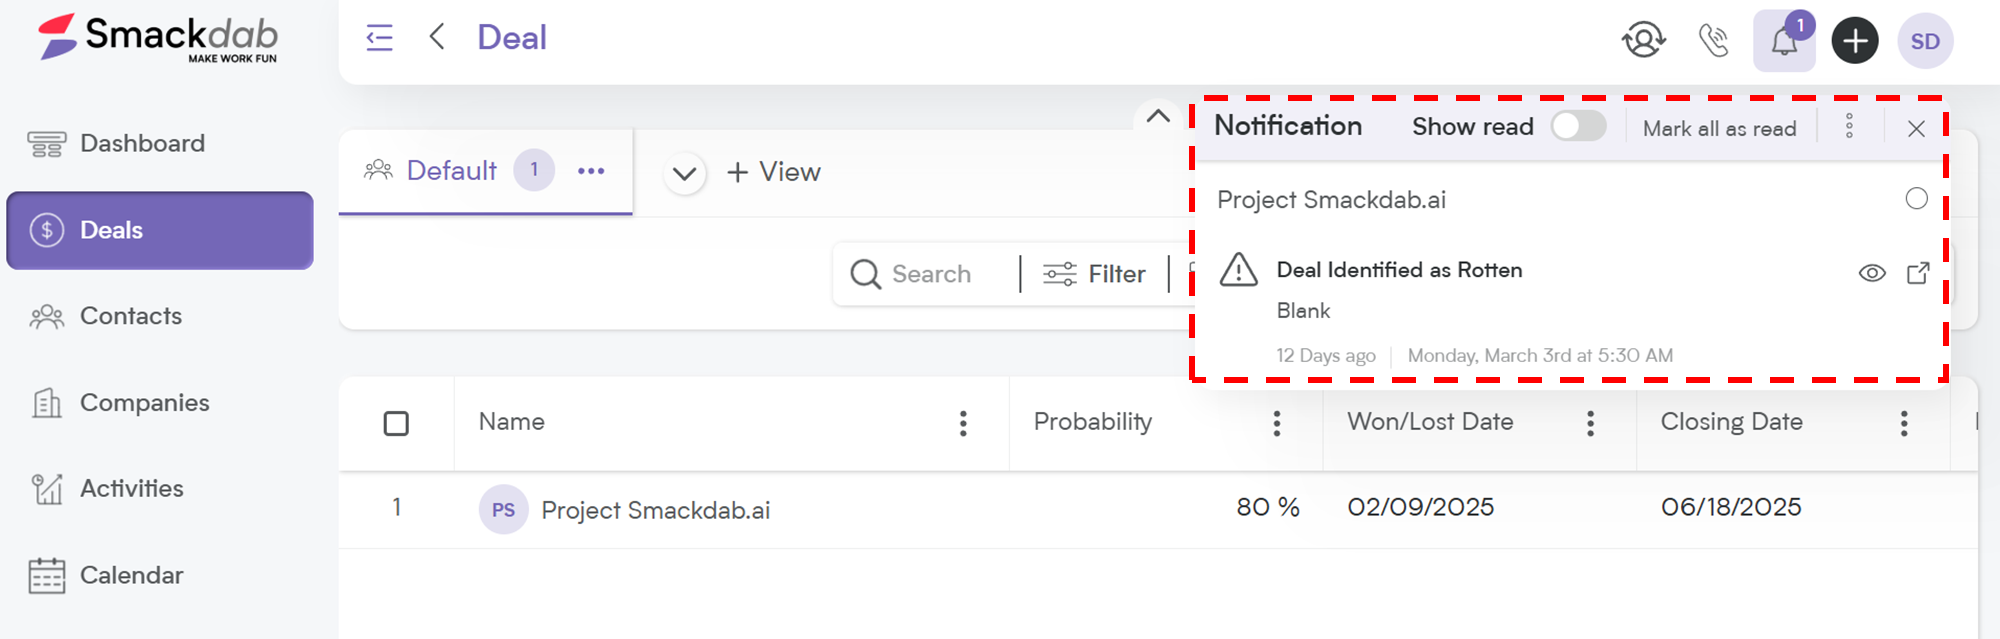Image resolution: width=2000 pixels, height=639 pixels.
Task: Click the phone call icon
Action: pyautogui.click(x=1713, y=41)
